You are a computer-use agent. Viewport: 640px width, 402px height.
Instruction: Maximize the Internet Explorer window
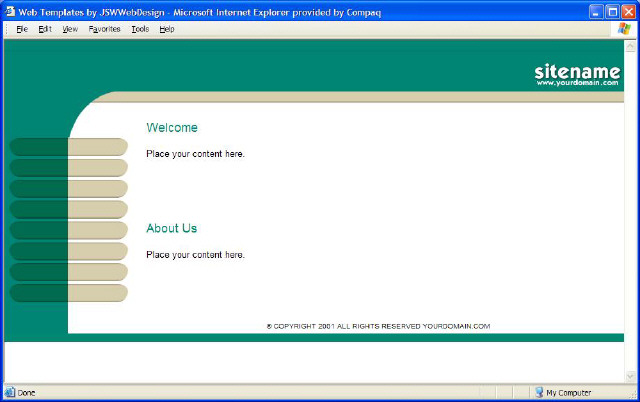(612, 10)
